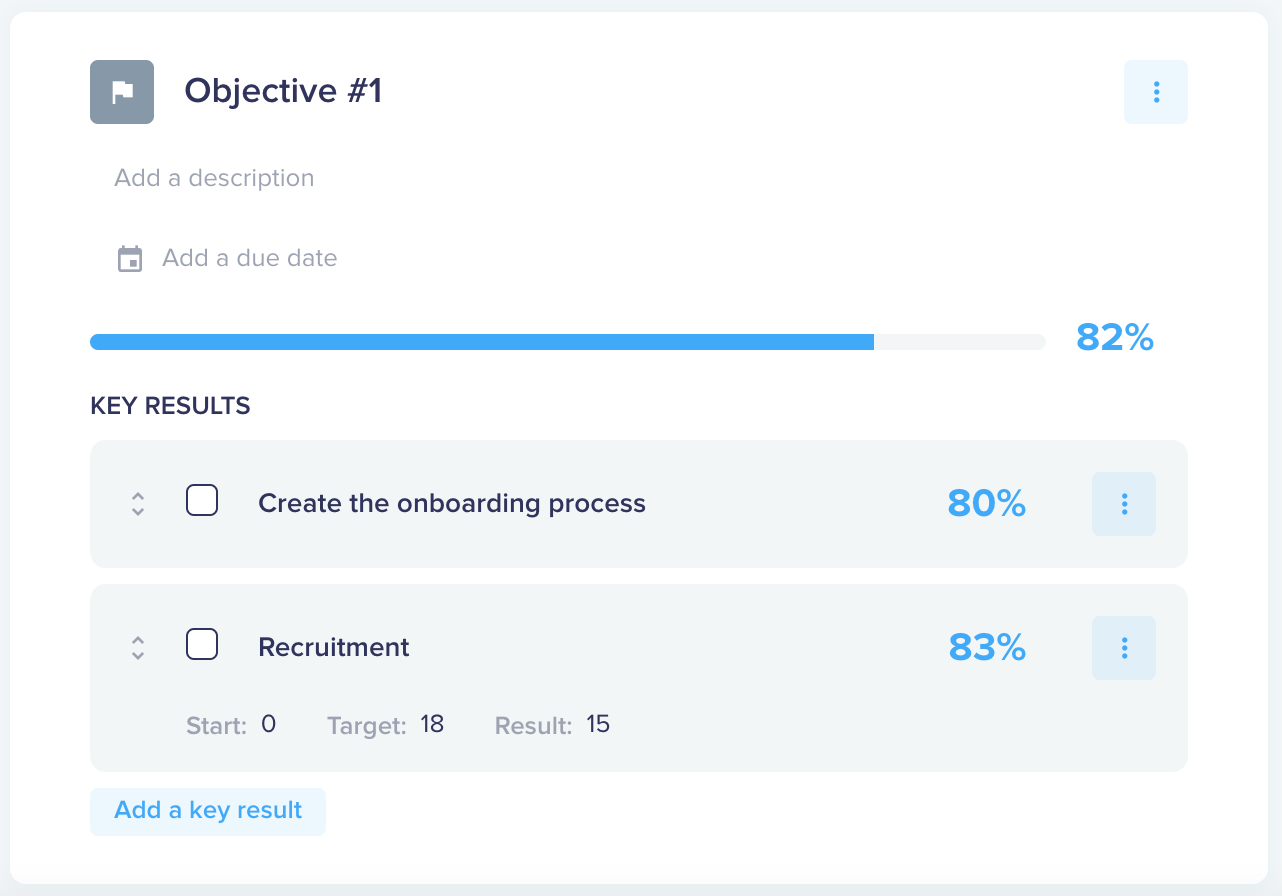This screenshot has height=896, width=1282.
Task: Click the Objective #1 title text
Action: tap(283, 91)
